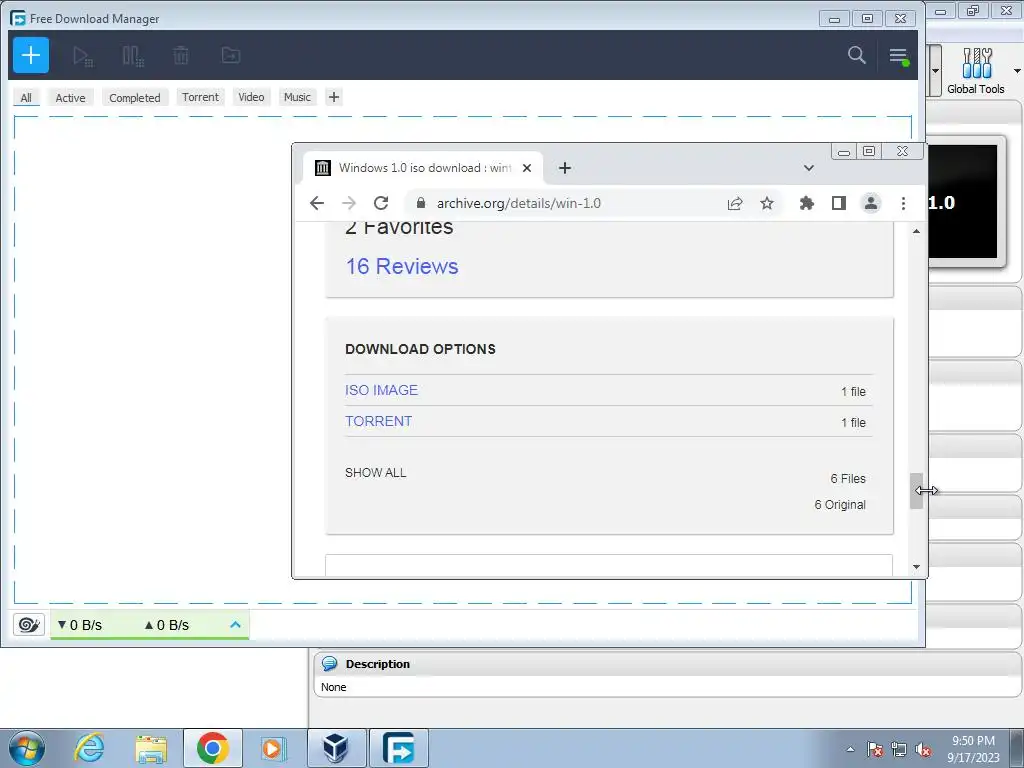Go forward in Chrome browser
This screenshot has width=1024, height=768.
pos(349,203)
